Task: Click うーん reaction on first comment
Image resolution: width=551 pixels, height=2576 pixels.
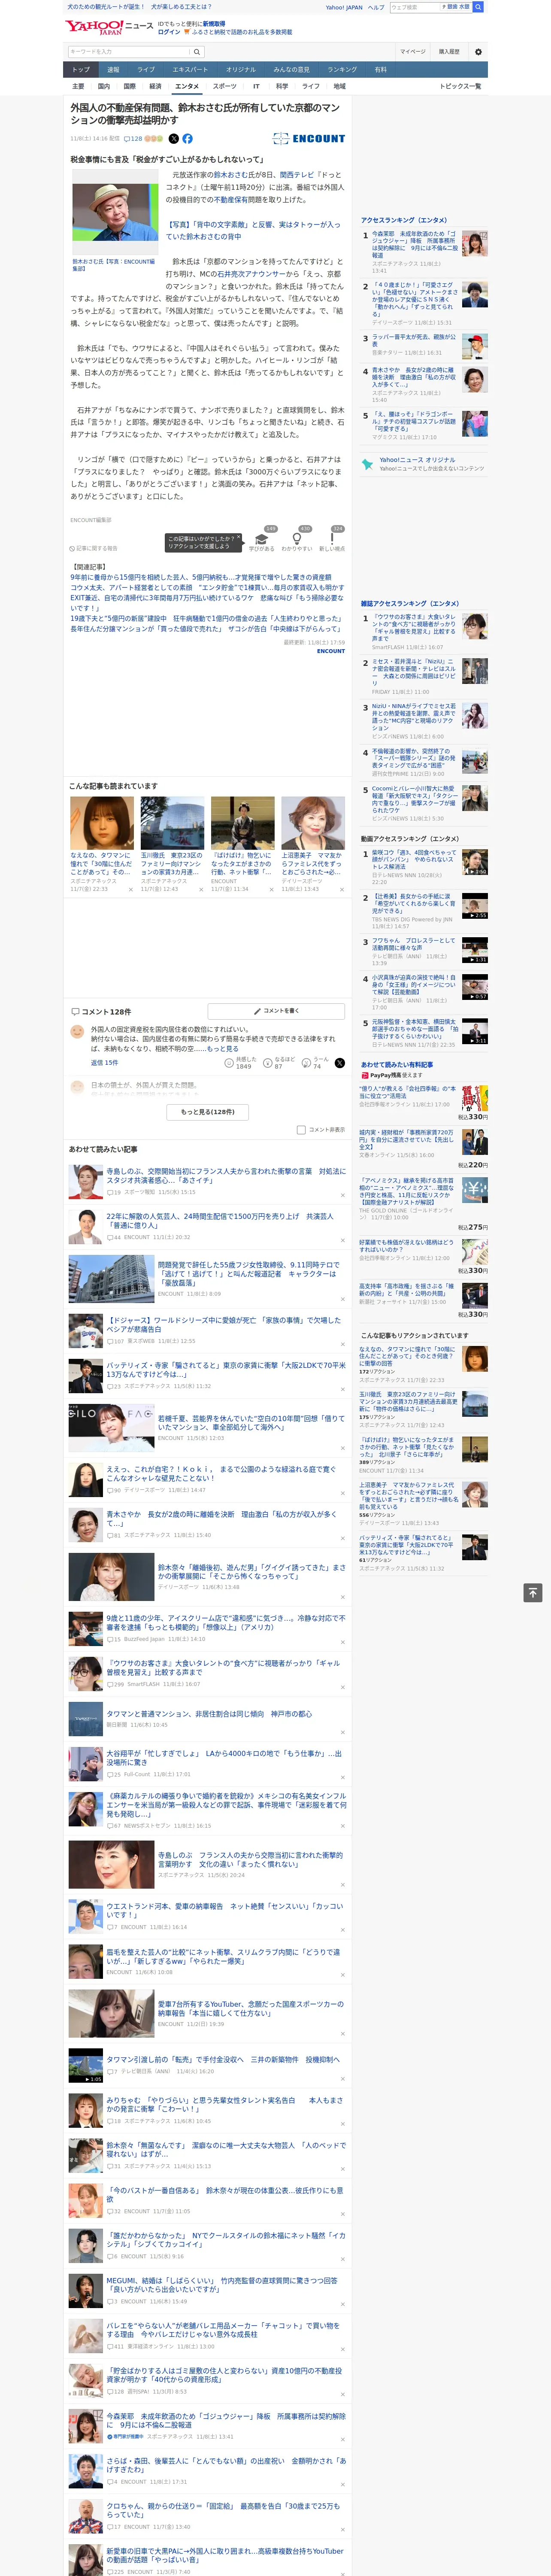Action: coord(307,1063)
